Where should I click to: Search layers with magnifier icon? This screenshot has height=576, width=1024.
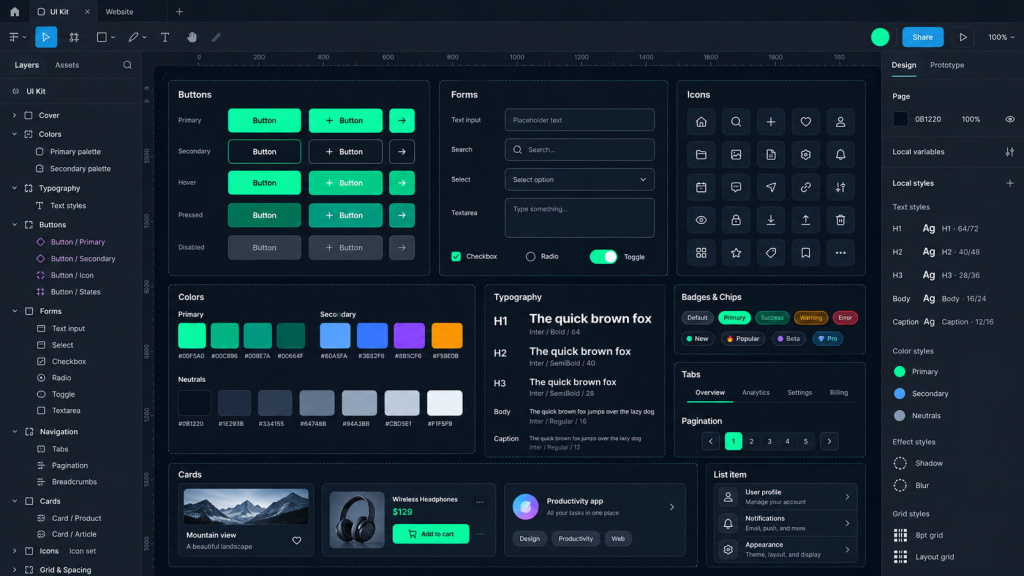[127, 65]
